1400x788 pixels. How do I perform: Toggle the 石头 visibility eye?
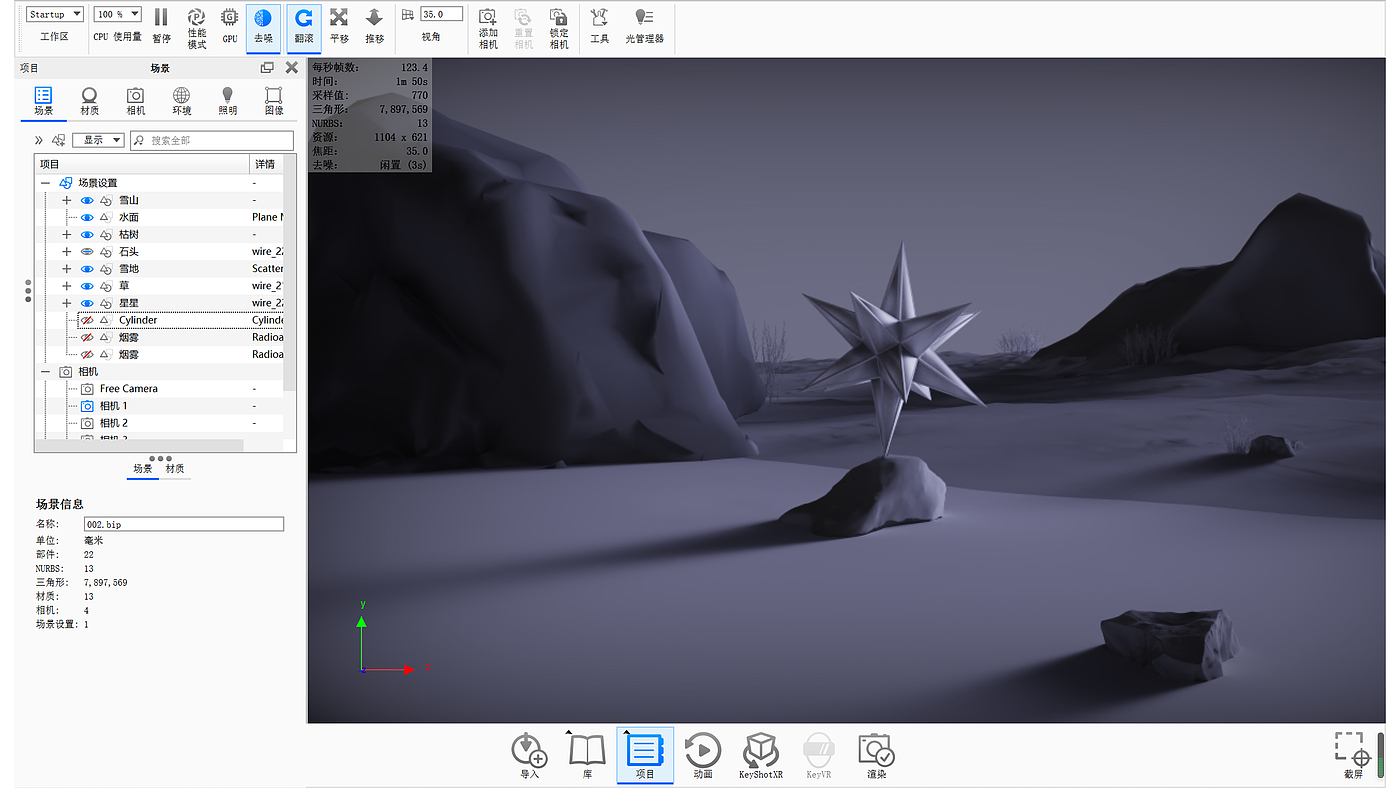pos(87,252)
